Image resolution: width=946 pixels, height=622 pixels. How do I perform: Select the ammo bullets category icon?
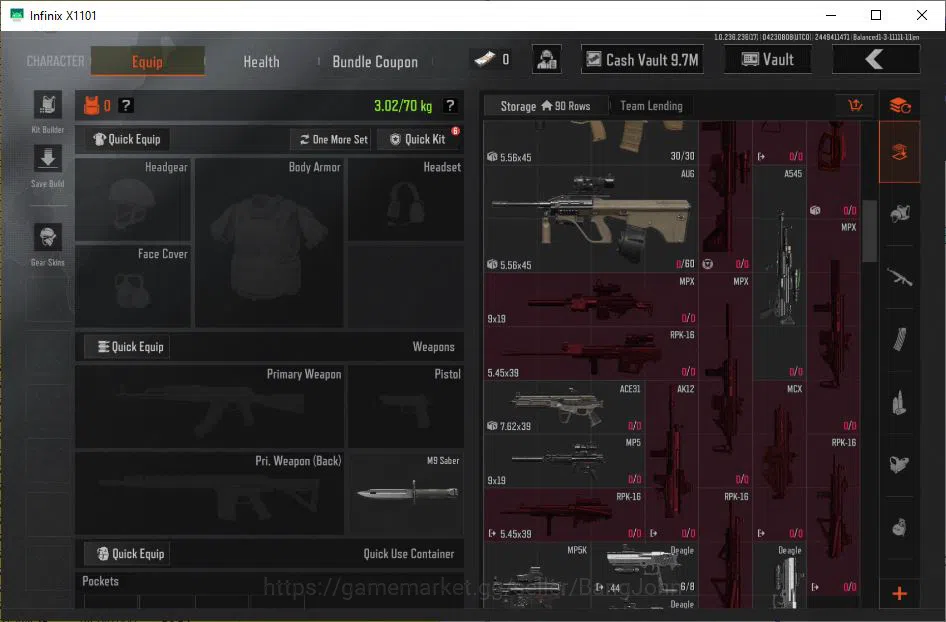pos(899,402)
